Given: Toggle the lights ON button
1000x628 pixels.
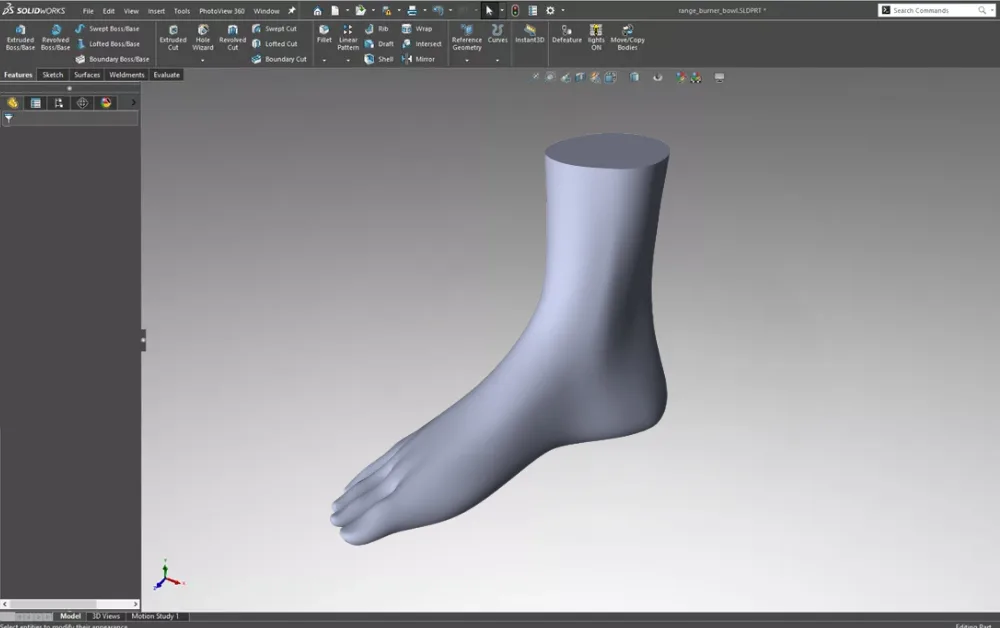Looking at the screenshot, I should click(x=596, y=37).
